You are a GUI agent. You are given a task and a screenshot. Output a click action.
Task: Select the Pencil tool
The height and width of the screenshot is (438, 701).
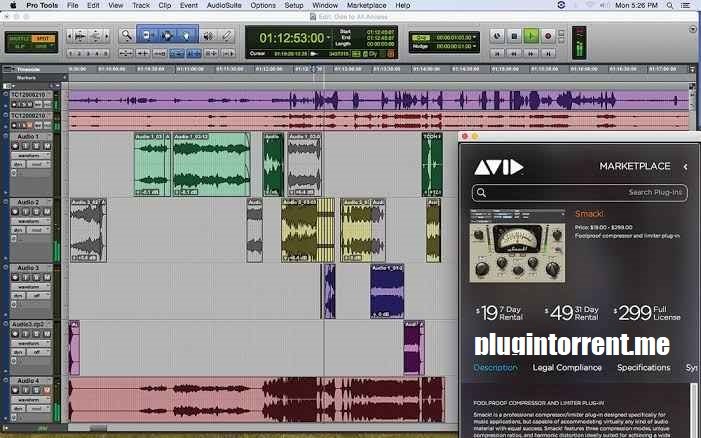(x=227, y=36)
